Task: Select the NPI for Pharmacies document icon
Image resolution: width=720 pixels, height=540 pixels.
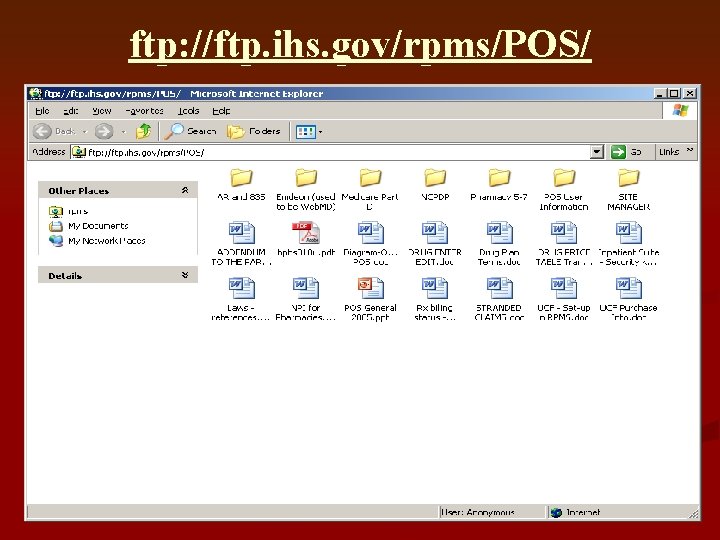Action: [x=306, y=288]
